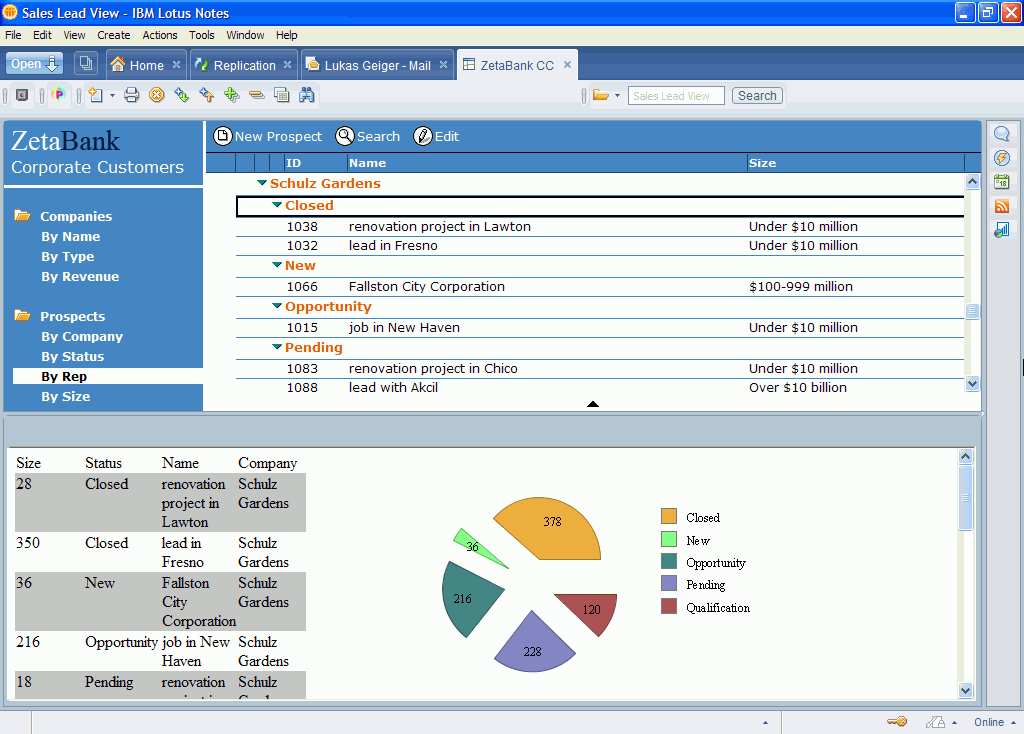Click the view scrollbar up arrow
Image resolution: width=1024 pixels, height=734 pixels.
972,182
